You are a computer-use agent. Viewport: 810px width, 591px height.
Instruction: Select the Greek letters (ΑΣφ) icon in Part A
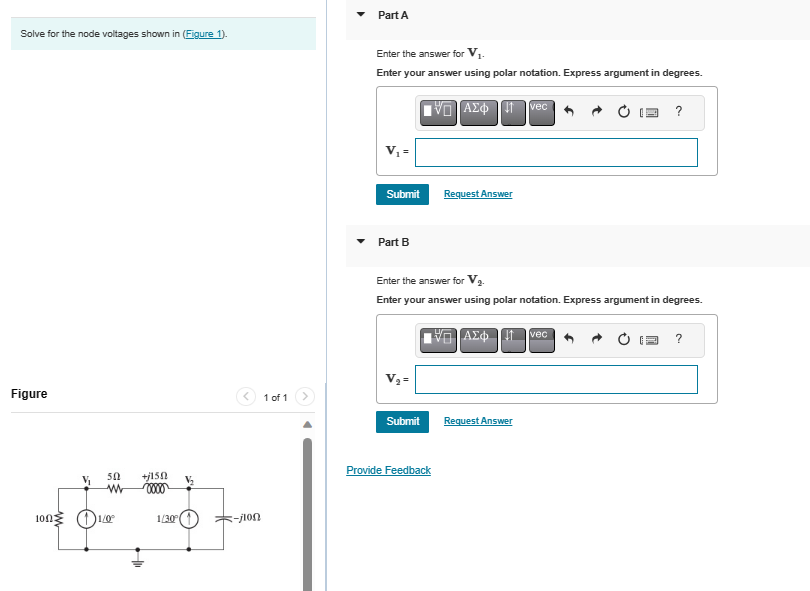coord(478,112)
